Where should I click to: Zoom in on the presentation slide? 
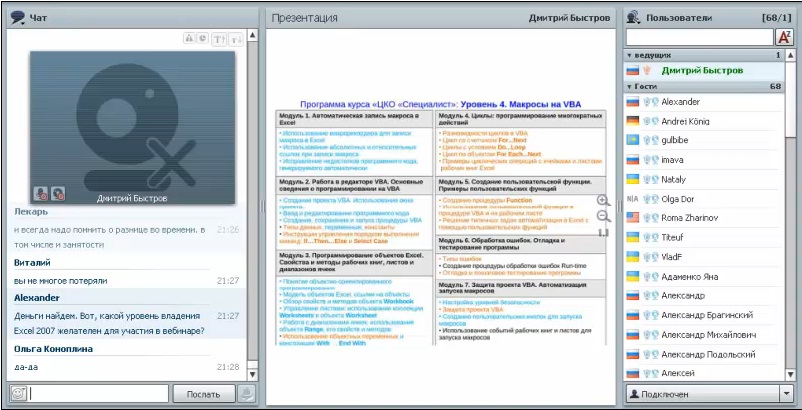point(604,200)
